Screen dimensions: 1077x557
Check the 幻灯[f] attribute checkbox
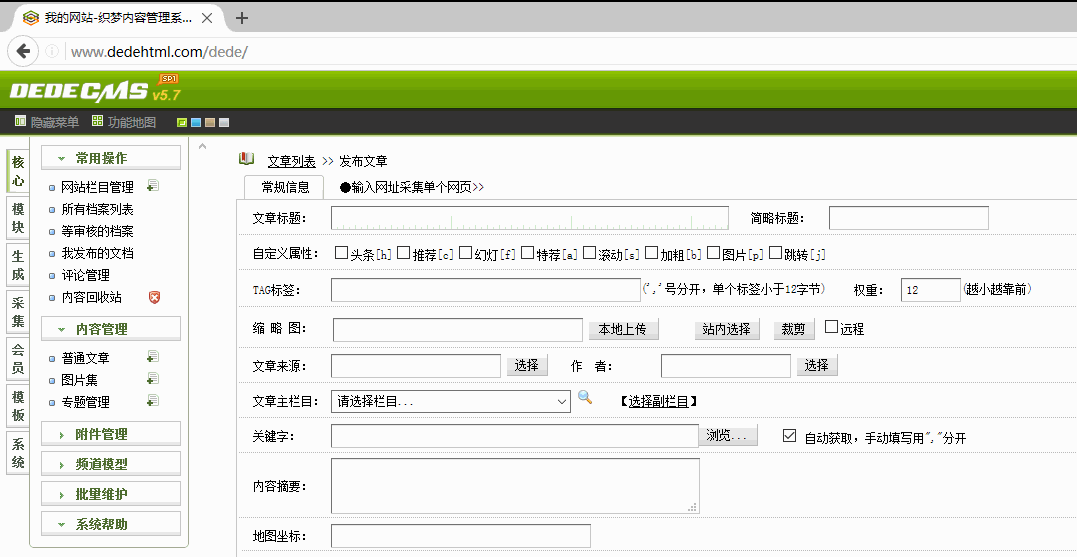(x=465, y=253)
